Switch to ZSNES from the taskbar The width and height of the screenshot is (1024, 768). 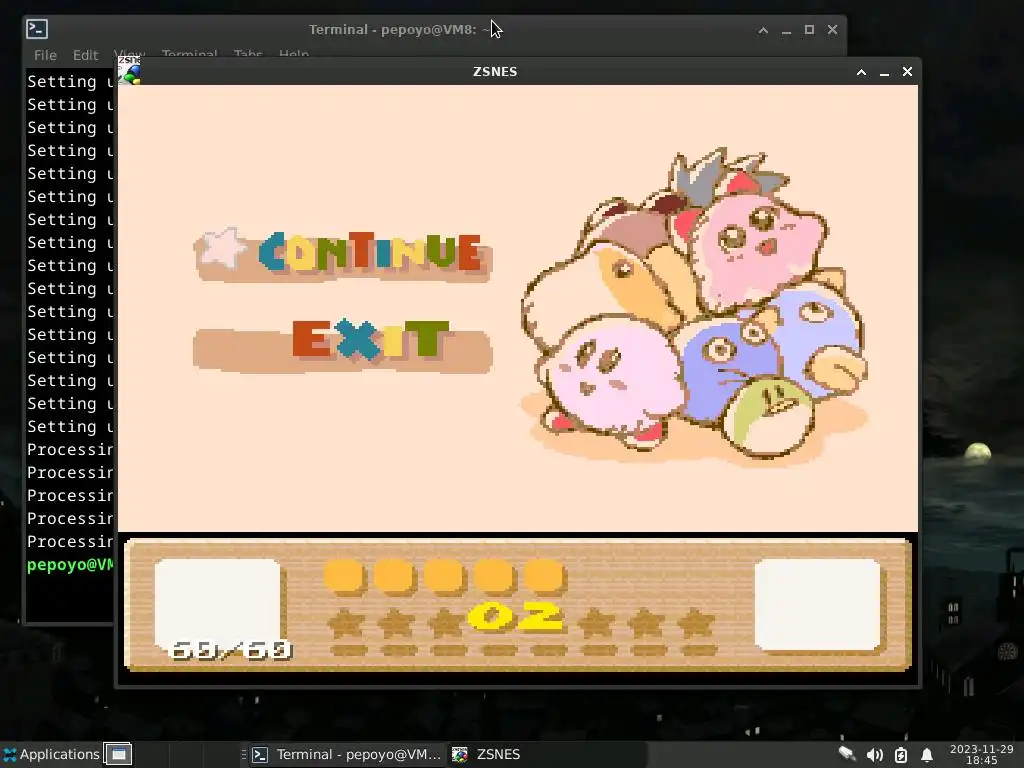coord(487,754)
